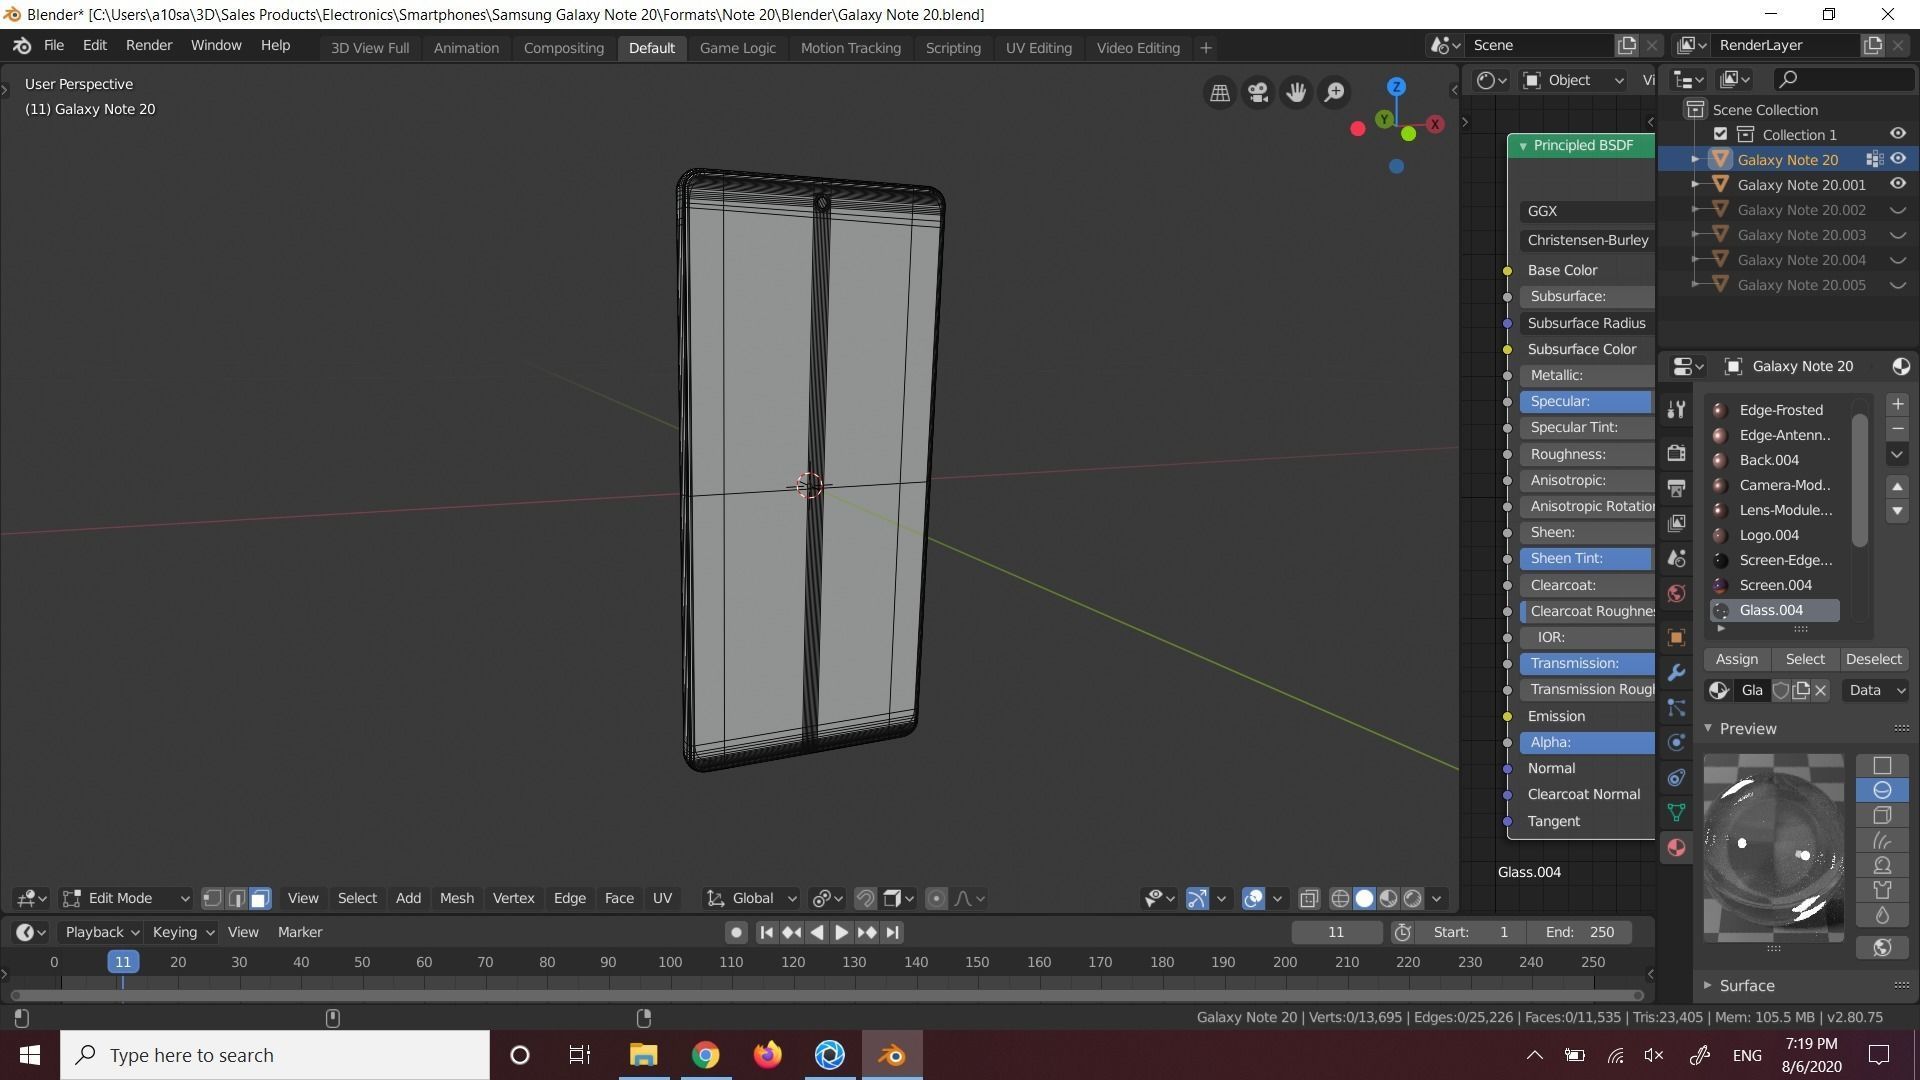Open the Object Data mesh tab
The height and width of the screenshot is (1080, 1920).
1676,812
